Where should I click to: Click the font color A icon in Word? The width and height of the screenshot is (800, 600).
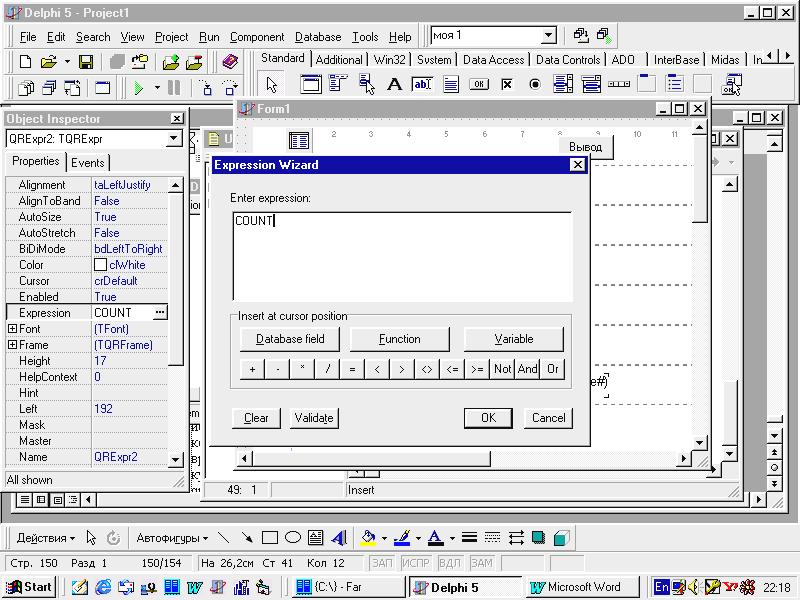(435, 538)
